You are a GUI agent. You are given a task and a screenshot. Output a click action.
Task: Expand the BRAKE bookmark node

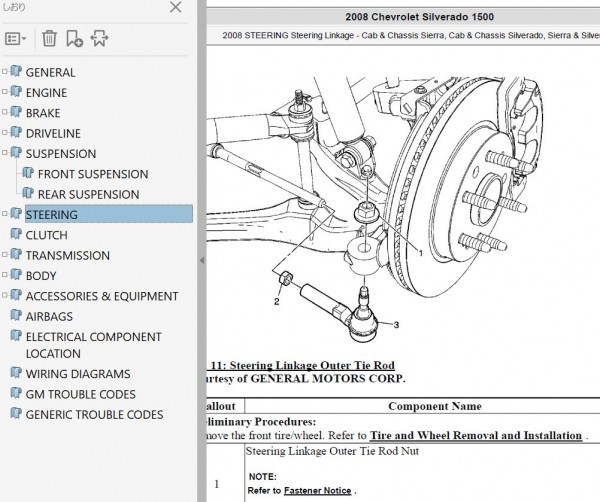5,112
